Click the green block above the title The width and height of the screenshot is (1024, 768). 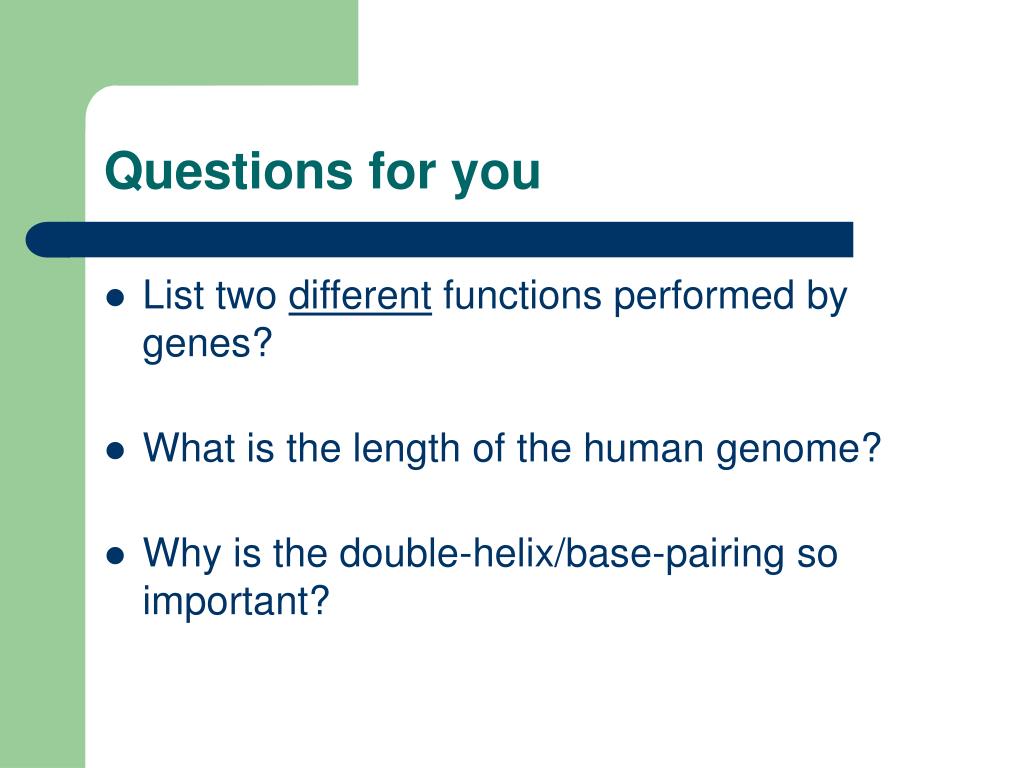coord(179,42)
